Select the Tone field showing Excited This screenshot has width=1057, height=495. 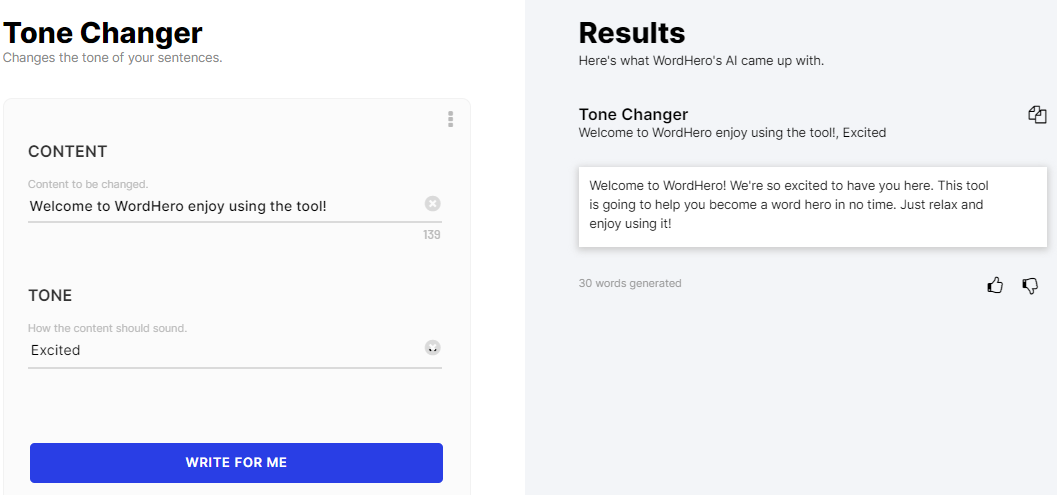point(225,350)
